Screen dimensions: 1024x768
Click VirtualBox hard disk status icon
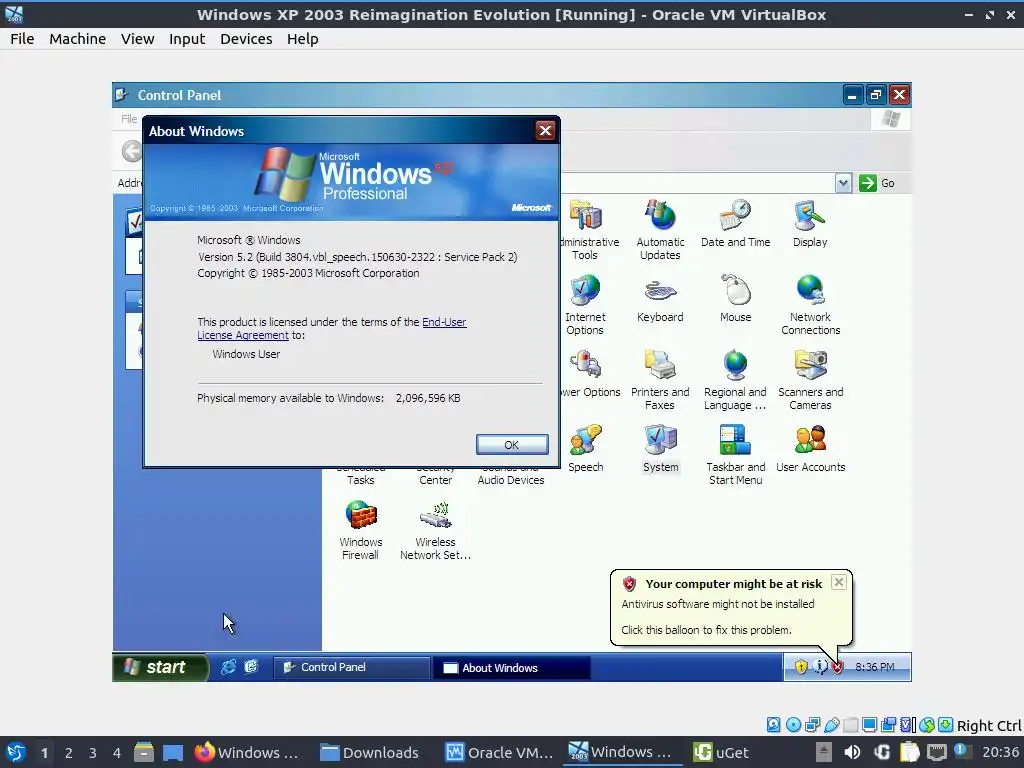[x=773, y=725]
